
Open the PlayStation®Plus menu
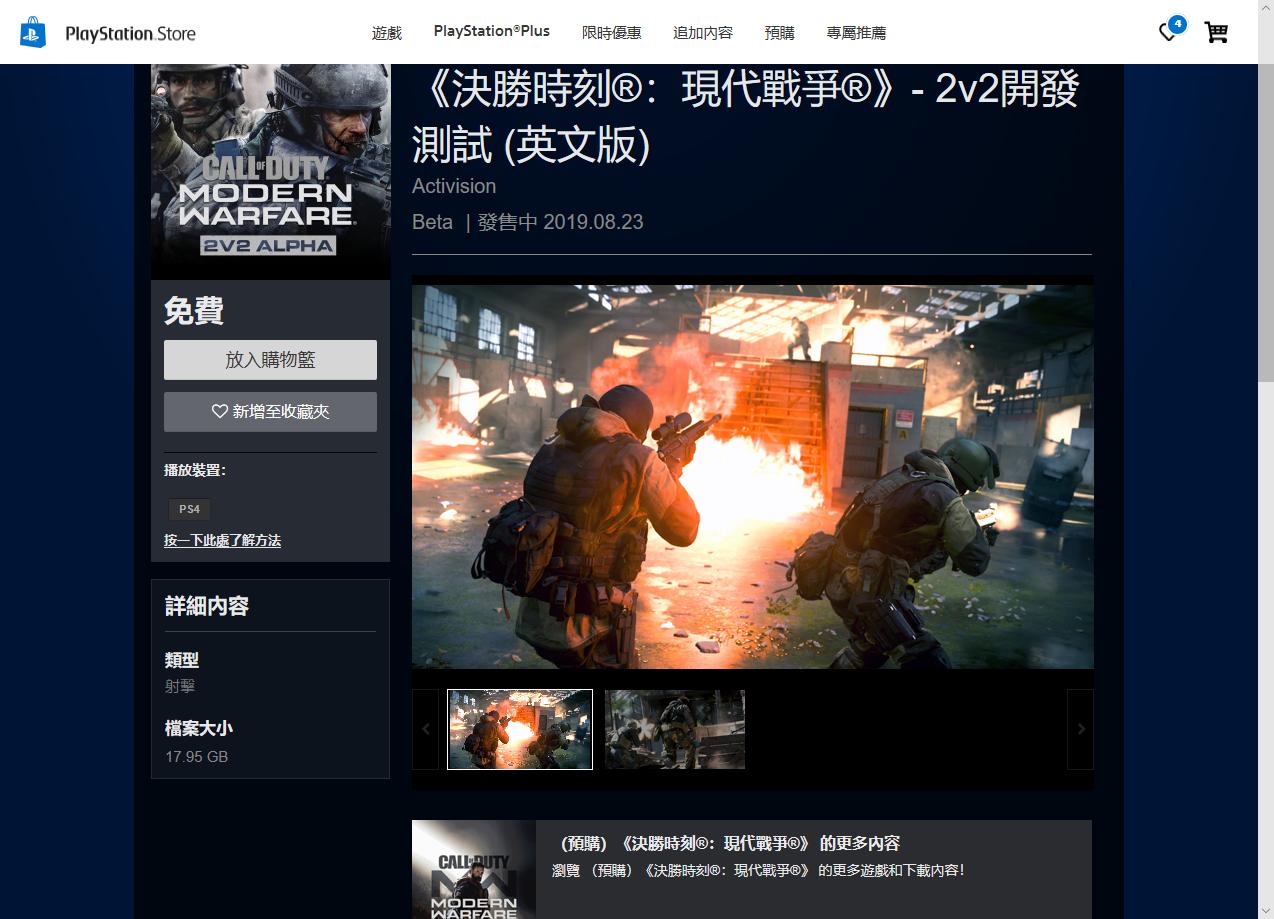click(492, 32)
